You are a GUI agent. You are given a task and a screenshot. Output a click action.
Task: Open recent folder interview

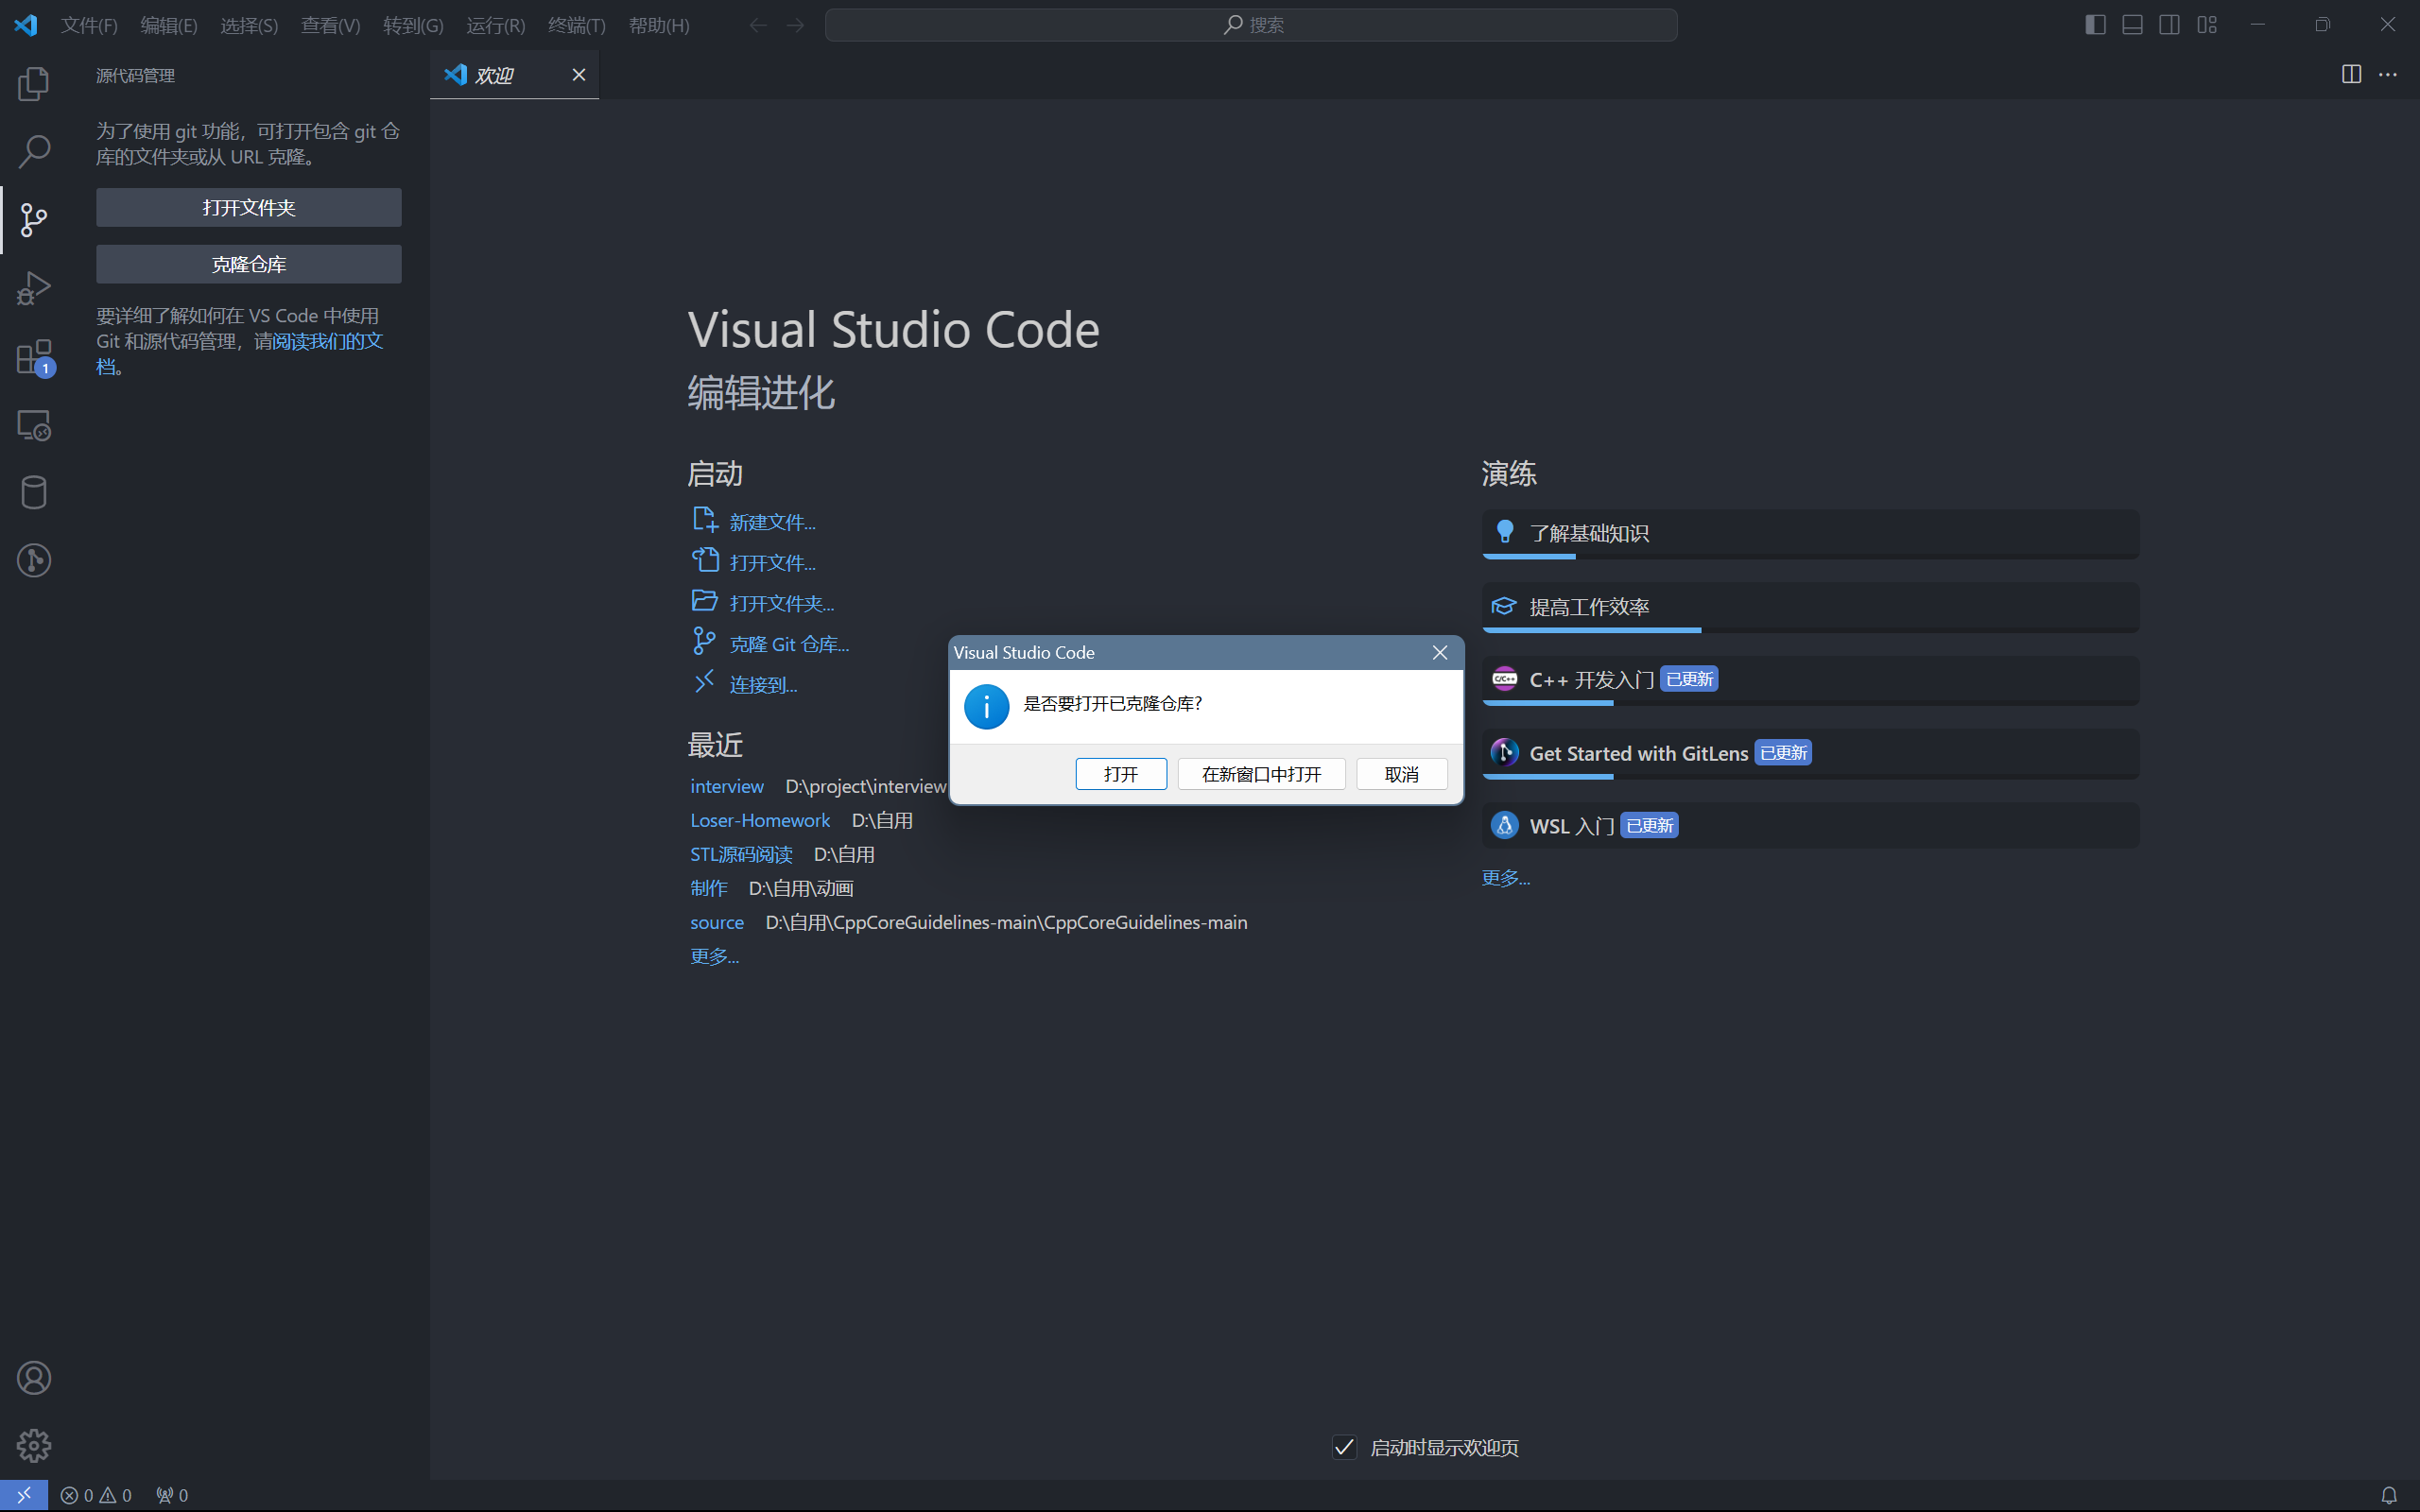point(727,787)
